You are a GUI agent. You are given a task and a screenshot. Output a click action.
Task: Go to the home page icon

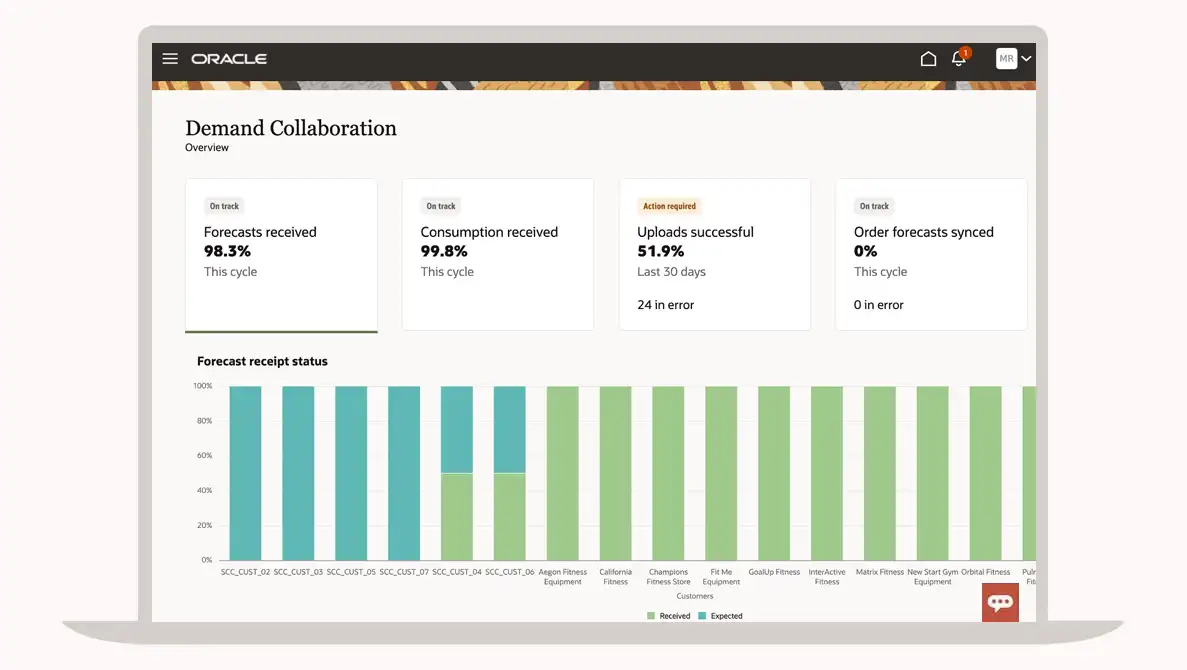point(928,59)
